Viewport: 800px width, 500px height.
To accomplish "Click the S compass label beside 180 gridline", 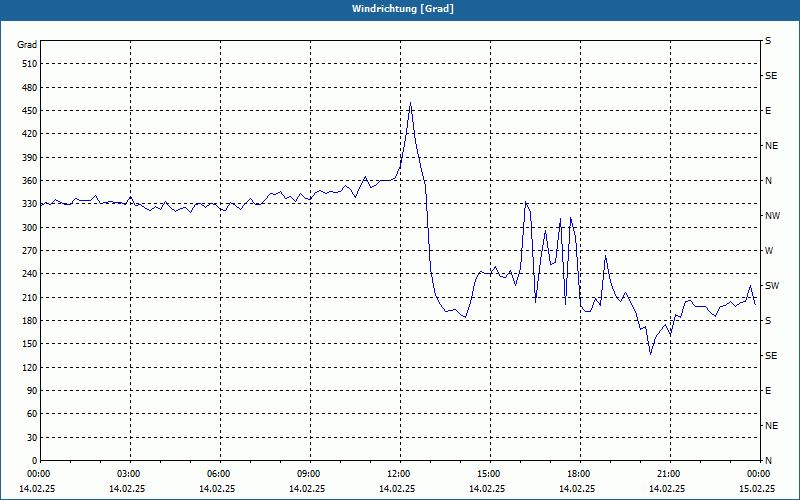I will point(768,321).
